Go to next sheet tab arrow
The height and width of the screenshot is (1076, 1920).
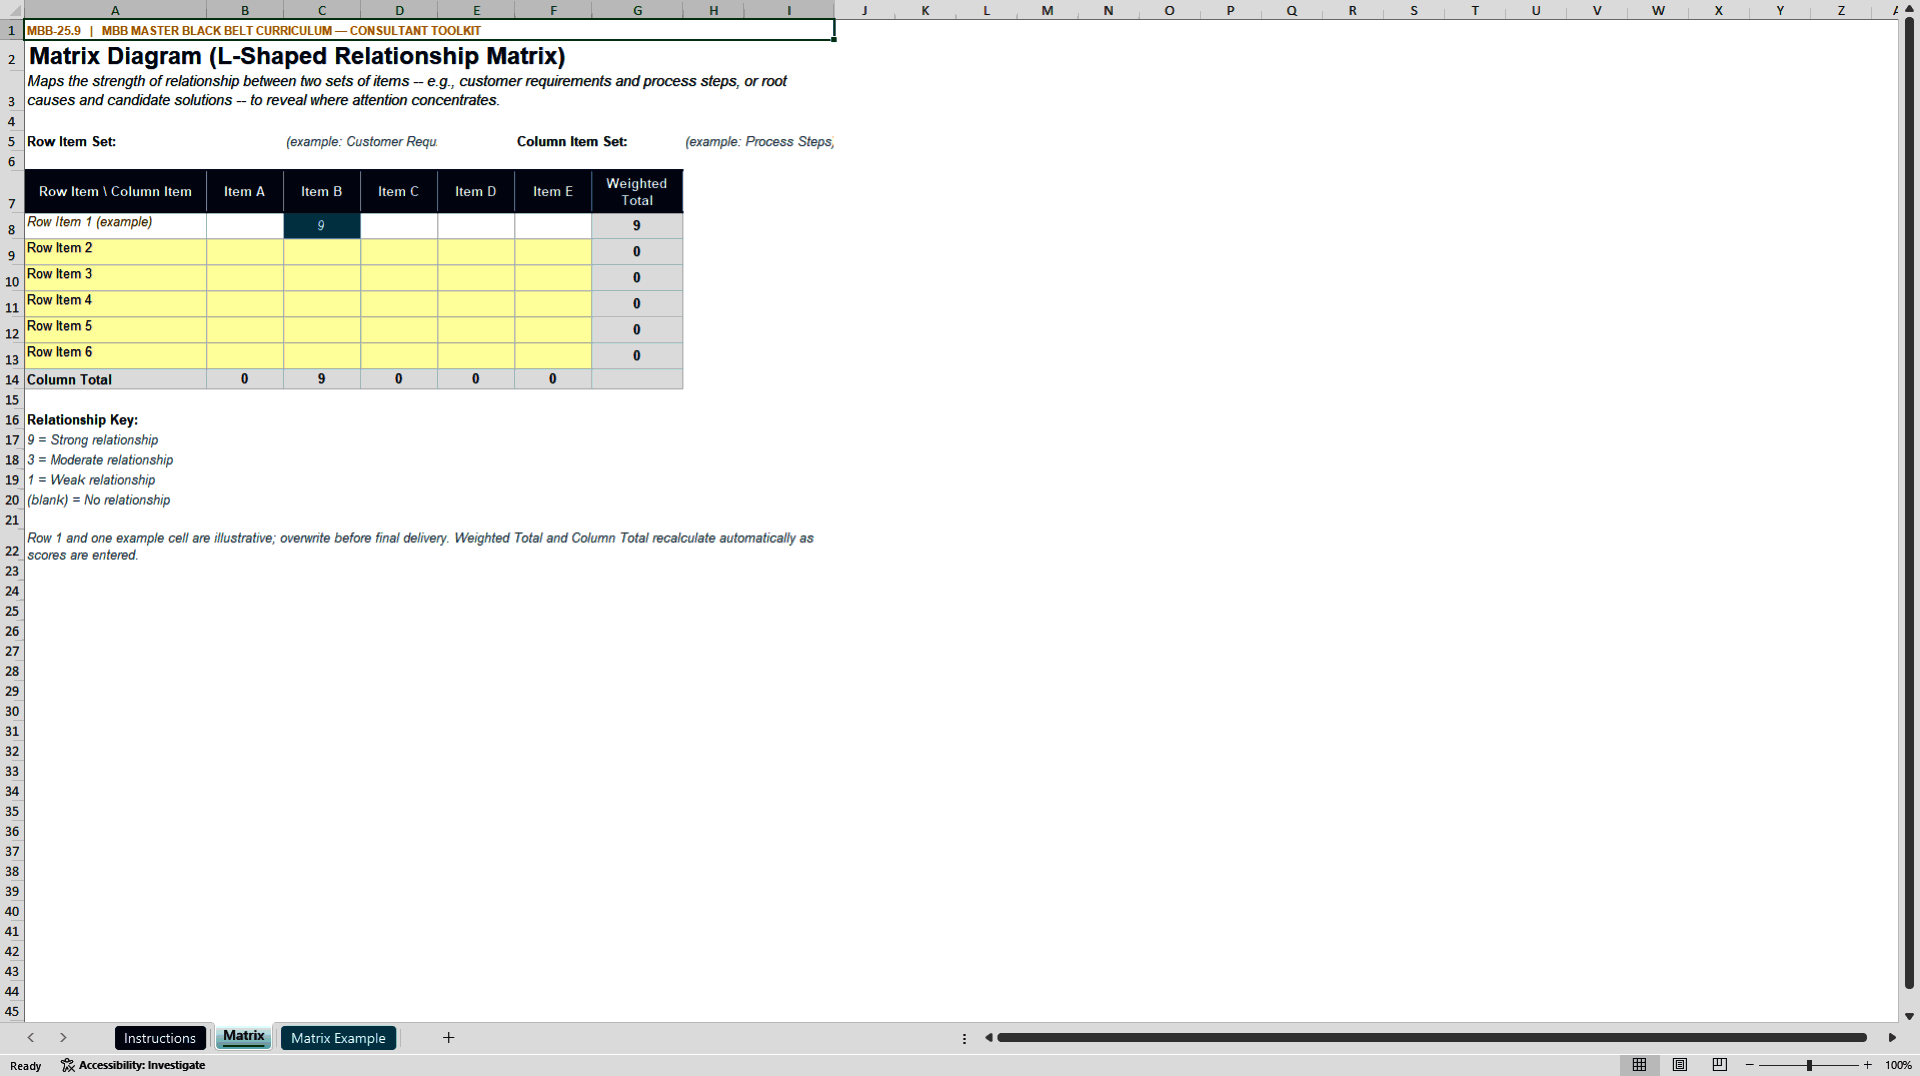point(63,1038)
